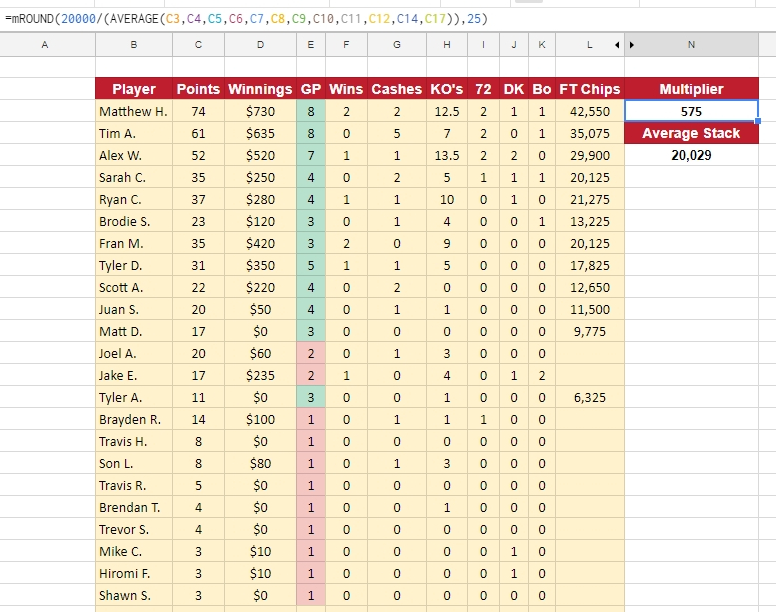The width and height of the screenshot is (776, 612).
Task: Select Tim A.'s $635 winnings cell
Action: point(260,134)
